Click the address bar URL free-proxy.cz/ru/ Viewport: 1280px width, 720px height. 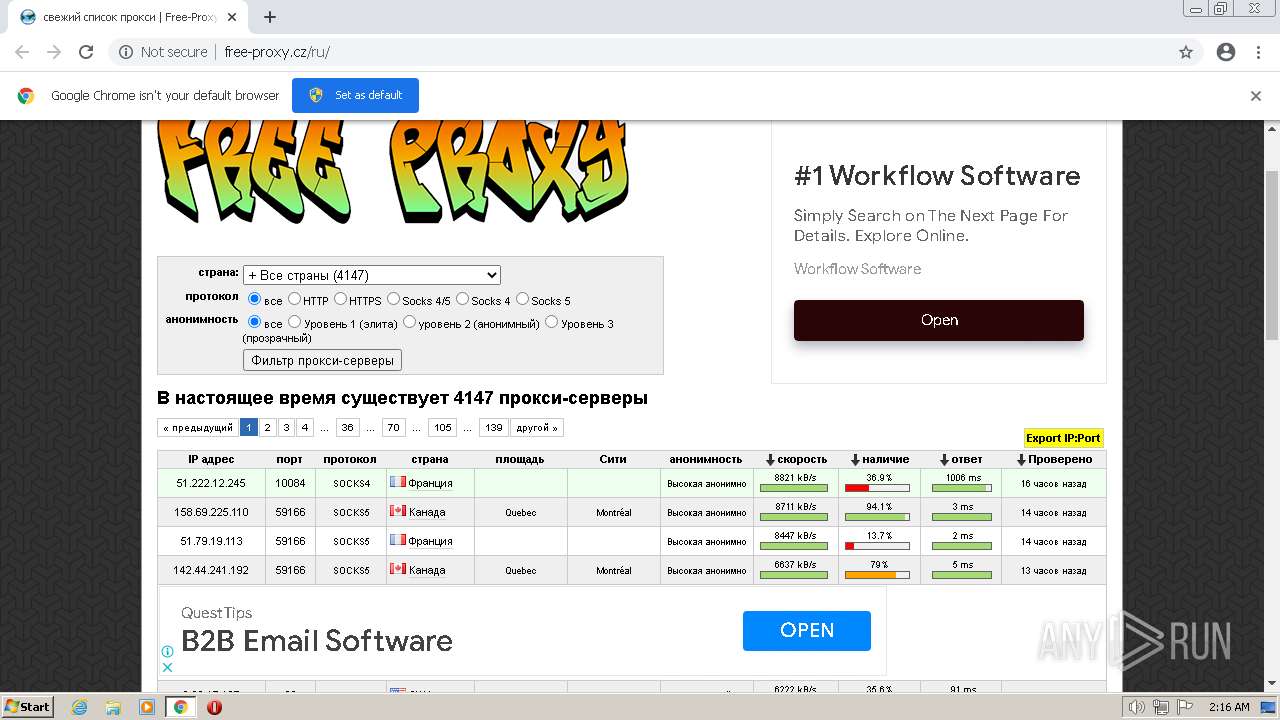(x=277, y=52)
